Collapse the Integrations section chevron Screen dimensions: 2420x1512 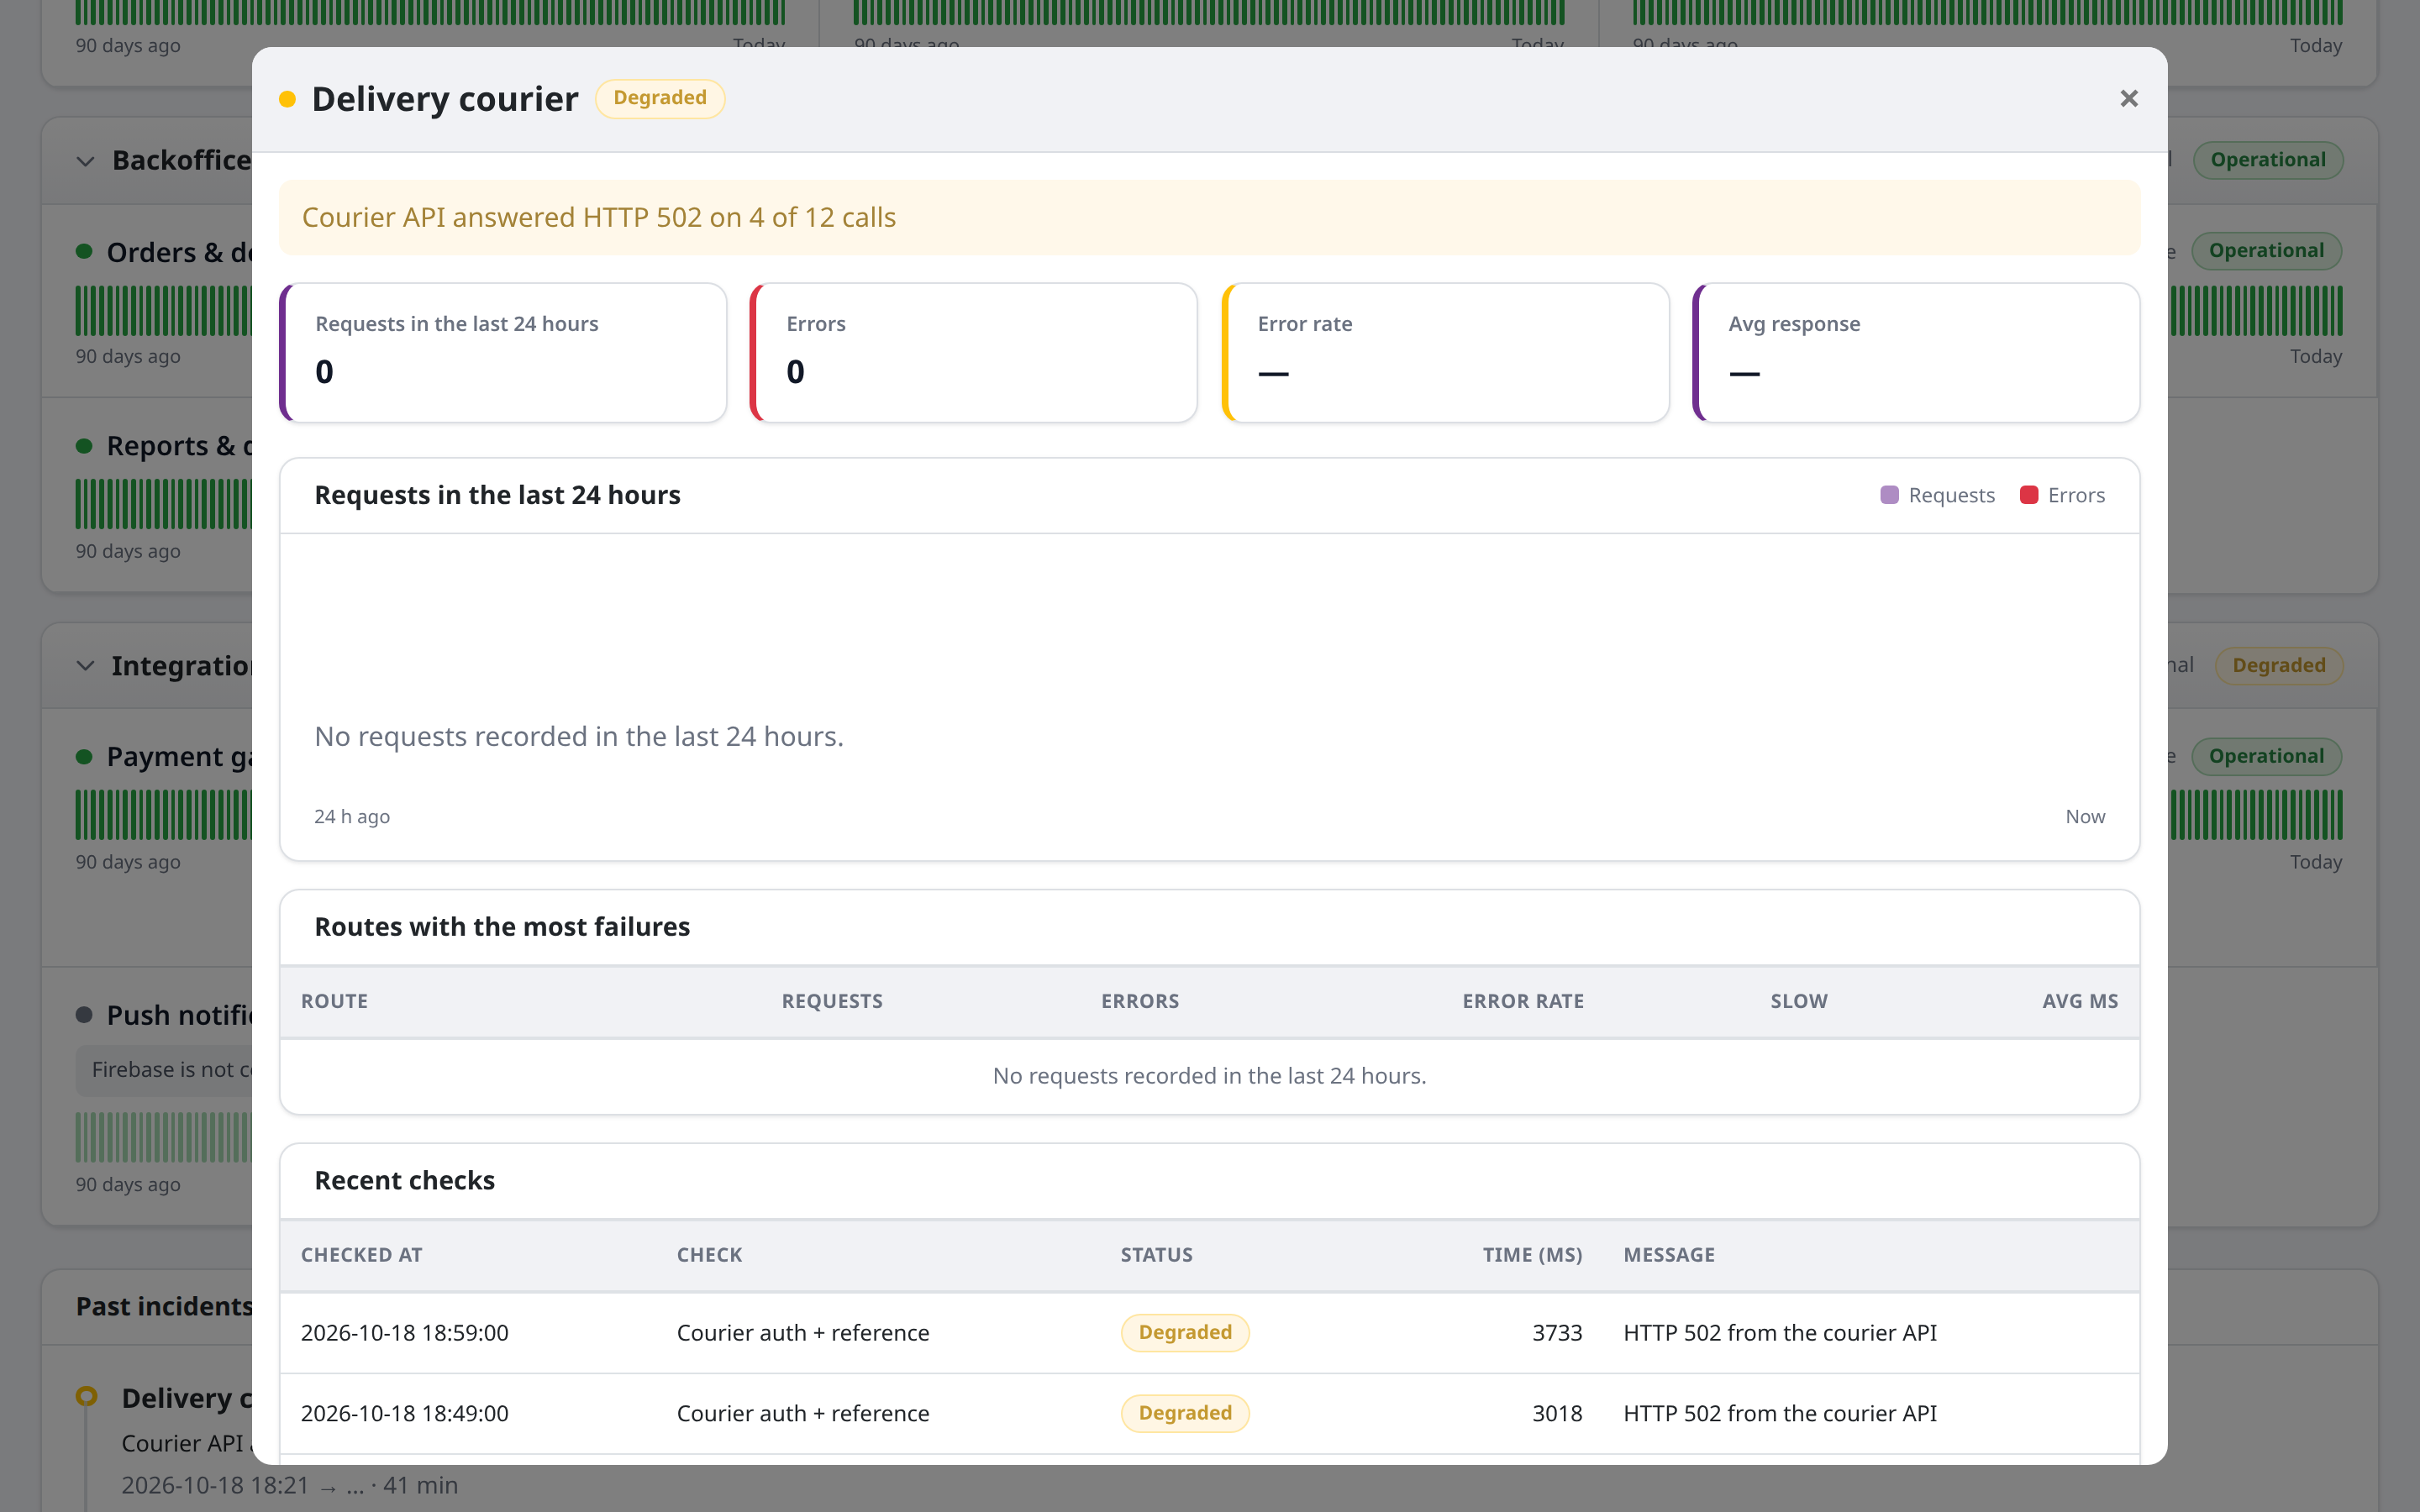pyautogui.click(x=85, y=666)
